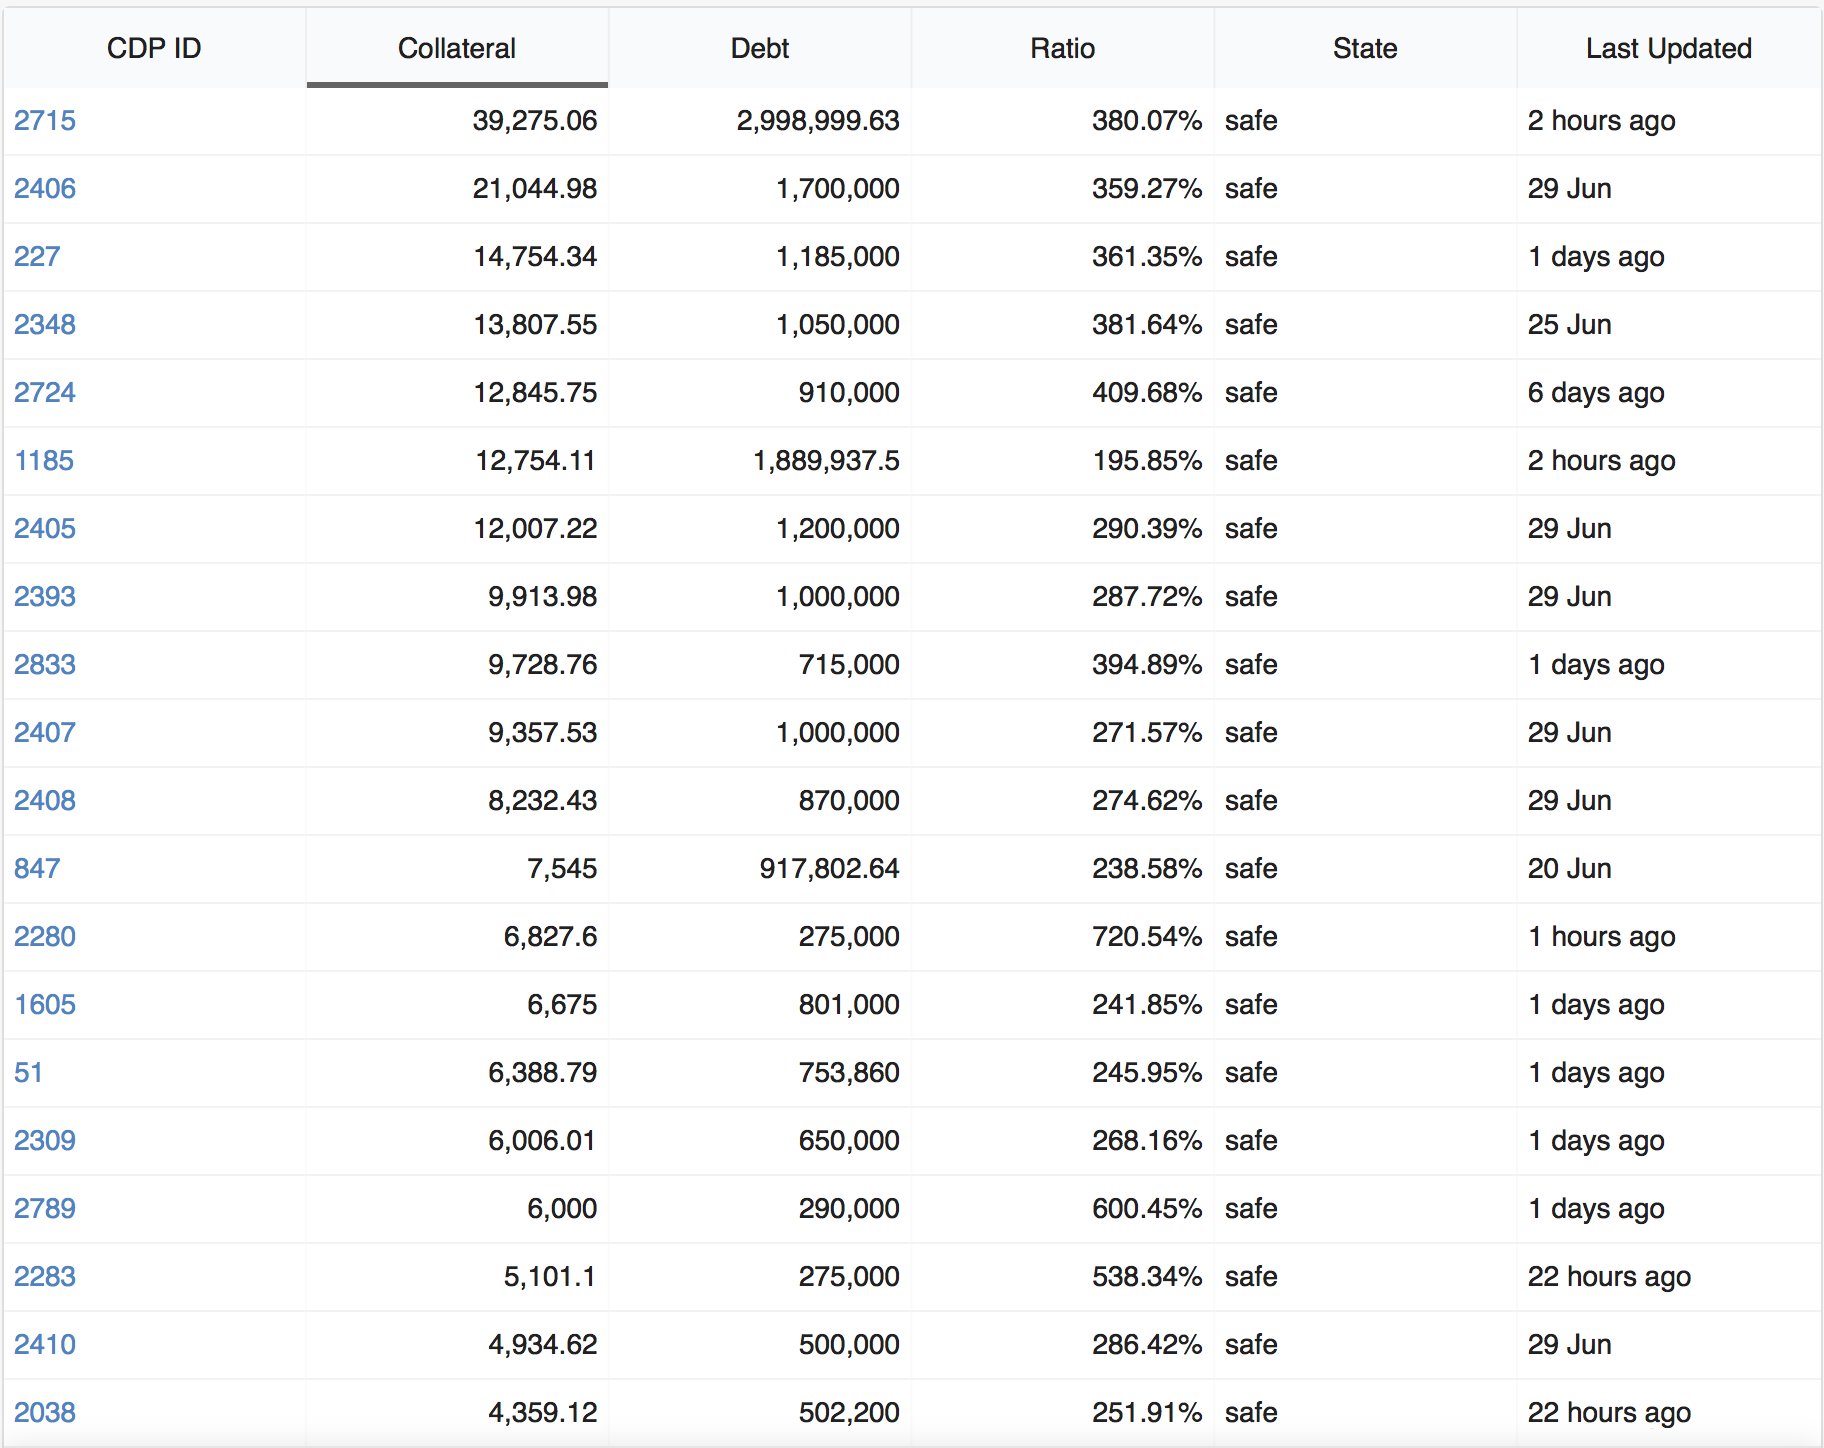Select collateral value 14,754.34
The height and width of the screenshot is (1448, 1824).
pyautogui.click(x=535, y=256)
